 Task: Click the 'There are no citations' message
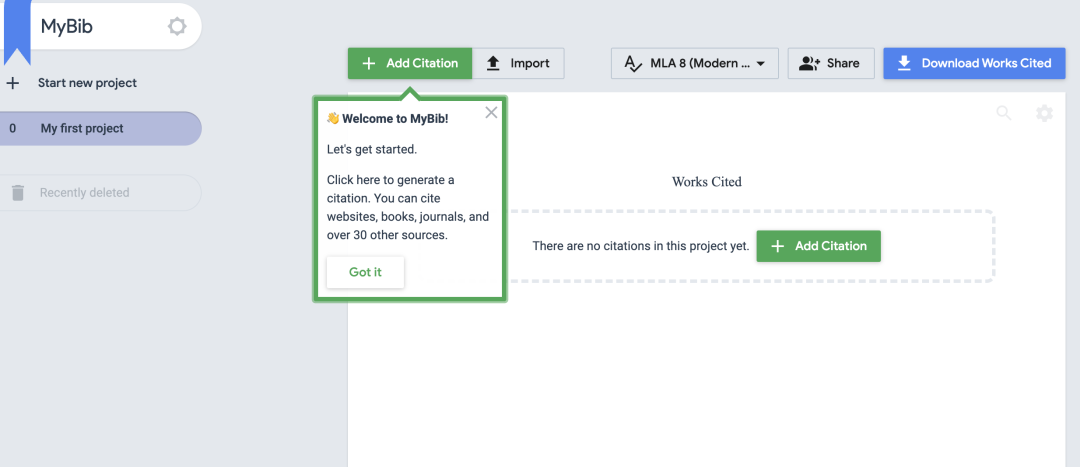641,246
